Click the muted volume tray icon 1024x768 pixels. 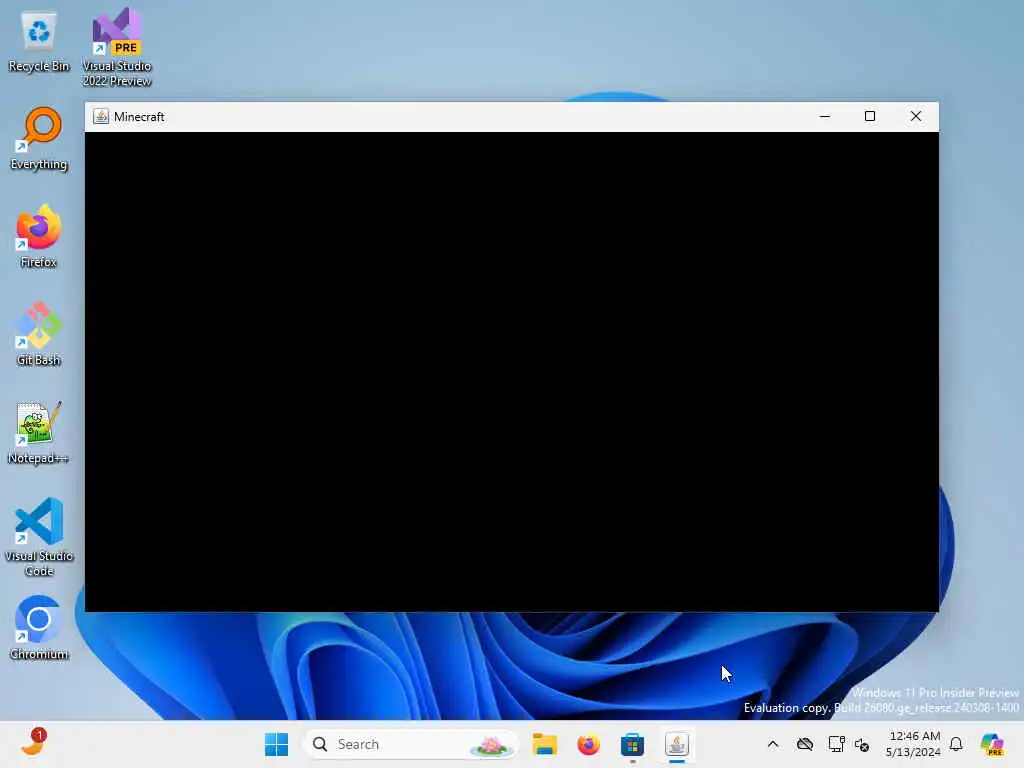pos(862,744)
